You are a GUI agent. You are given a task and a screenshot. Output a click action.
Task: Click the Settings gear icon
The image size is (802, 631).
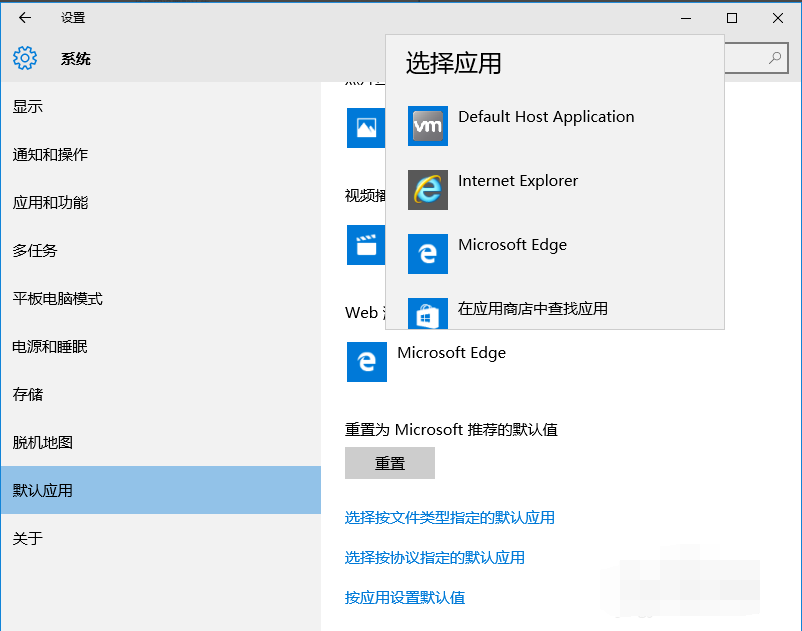point(24,57)
